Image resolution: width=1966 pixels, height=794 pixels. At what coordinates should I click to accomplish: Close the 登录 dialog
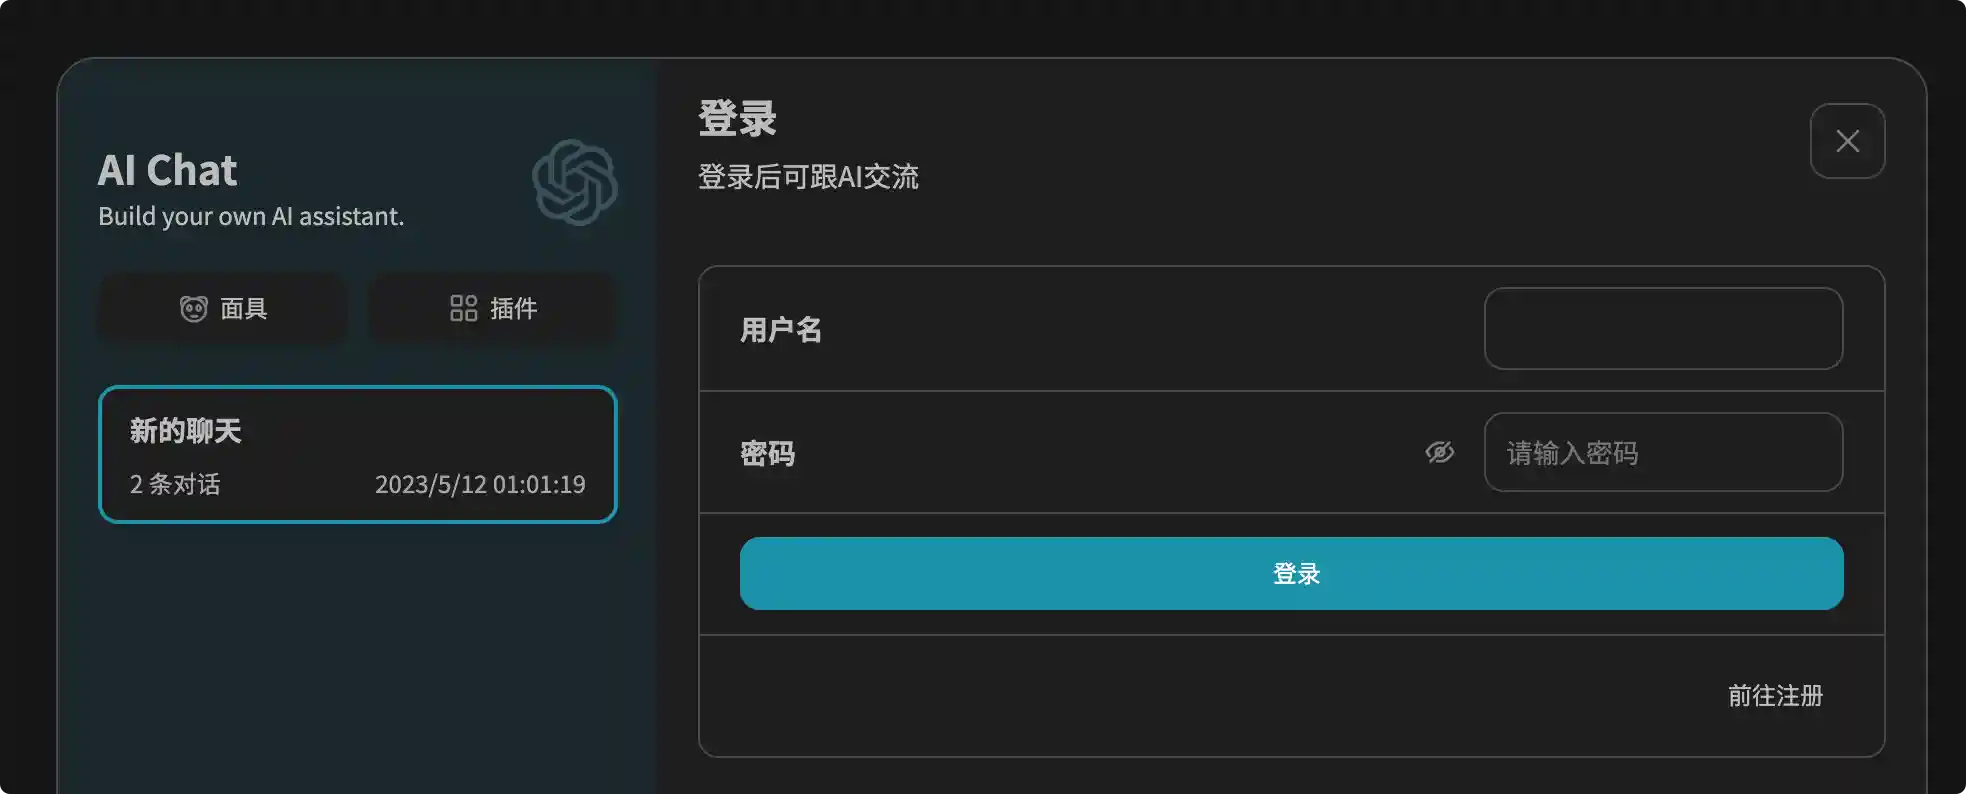1846,141
